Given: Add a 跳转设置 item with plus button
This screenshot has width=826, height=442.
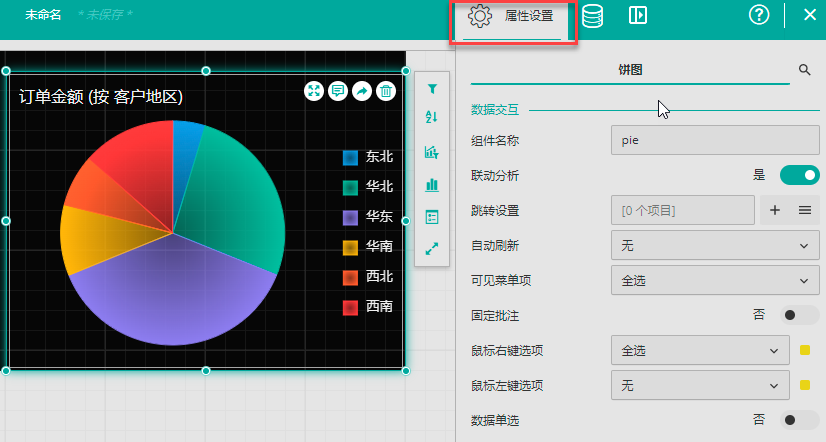Looking at the screenshot, I should pyautogui.click(x=774, y=210).
